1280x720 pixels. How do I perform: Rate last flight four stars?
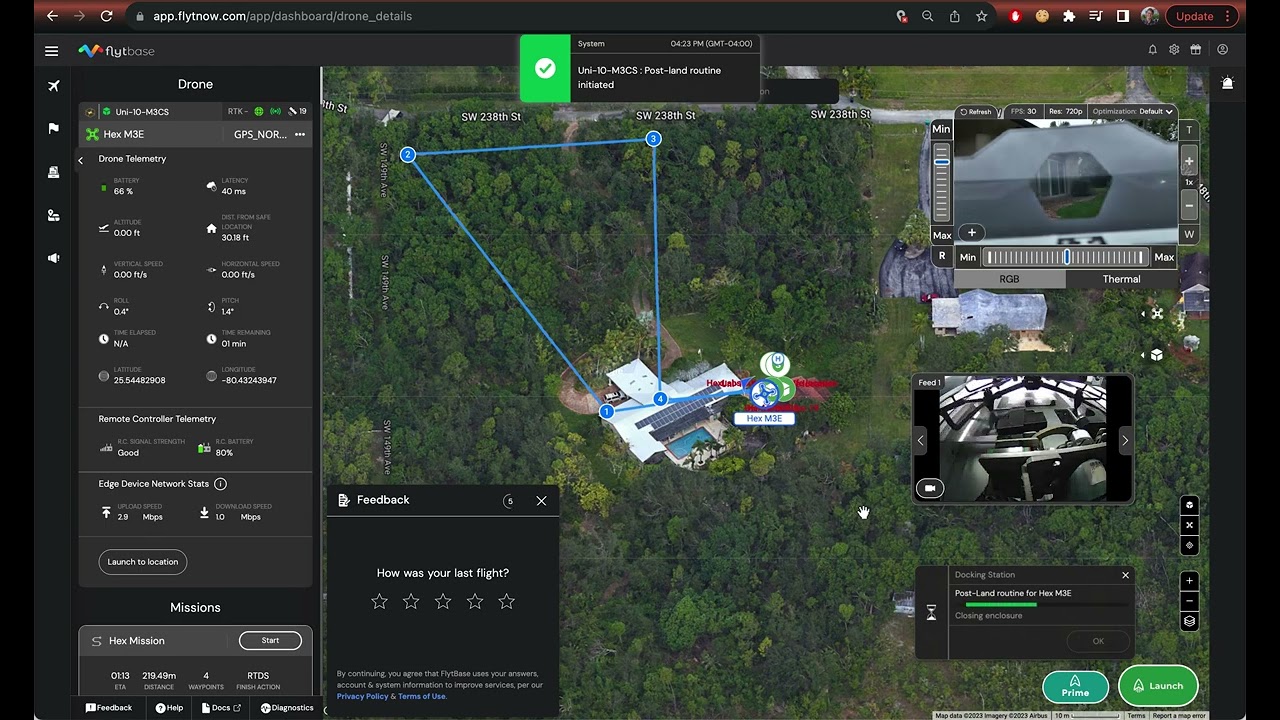click(475, 601)
